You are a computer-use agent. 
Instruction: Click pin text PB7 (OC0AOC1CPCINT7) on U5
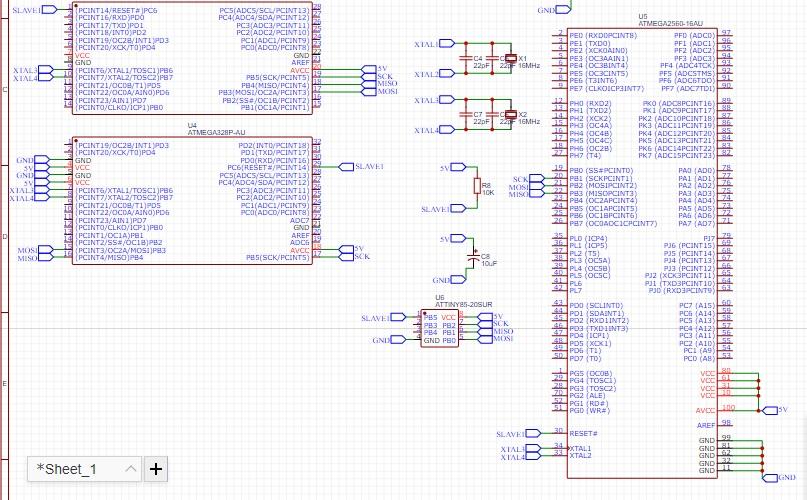point(613,223)
